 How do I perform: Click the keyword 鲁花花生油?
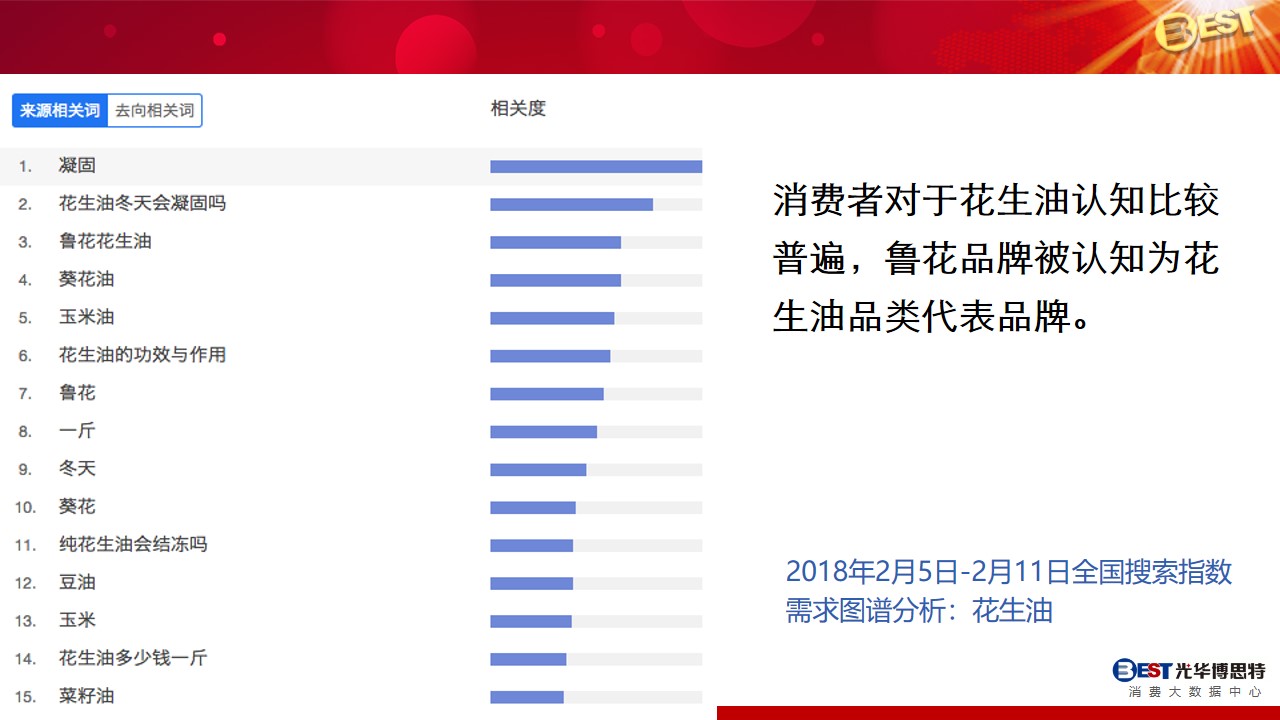tap(105, 242)
